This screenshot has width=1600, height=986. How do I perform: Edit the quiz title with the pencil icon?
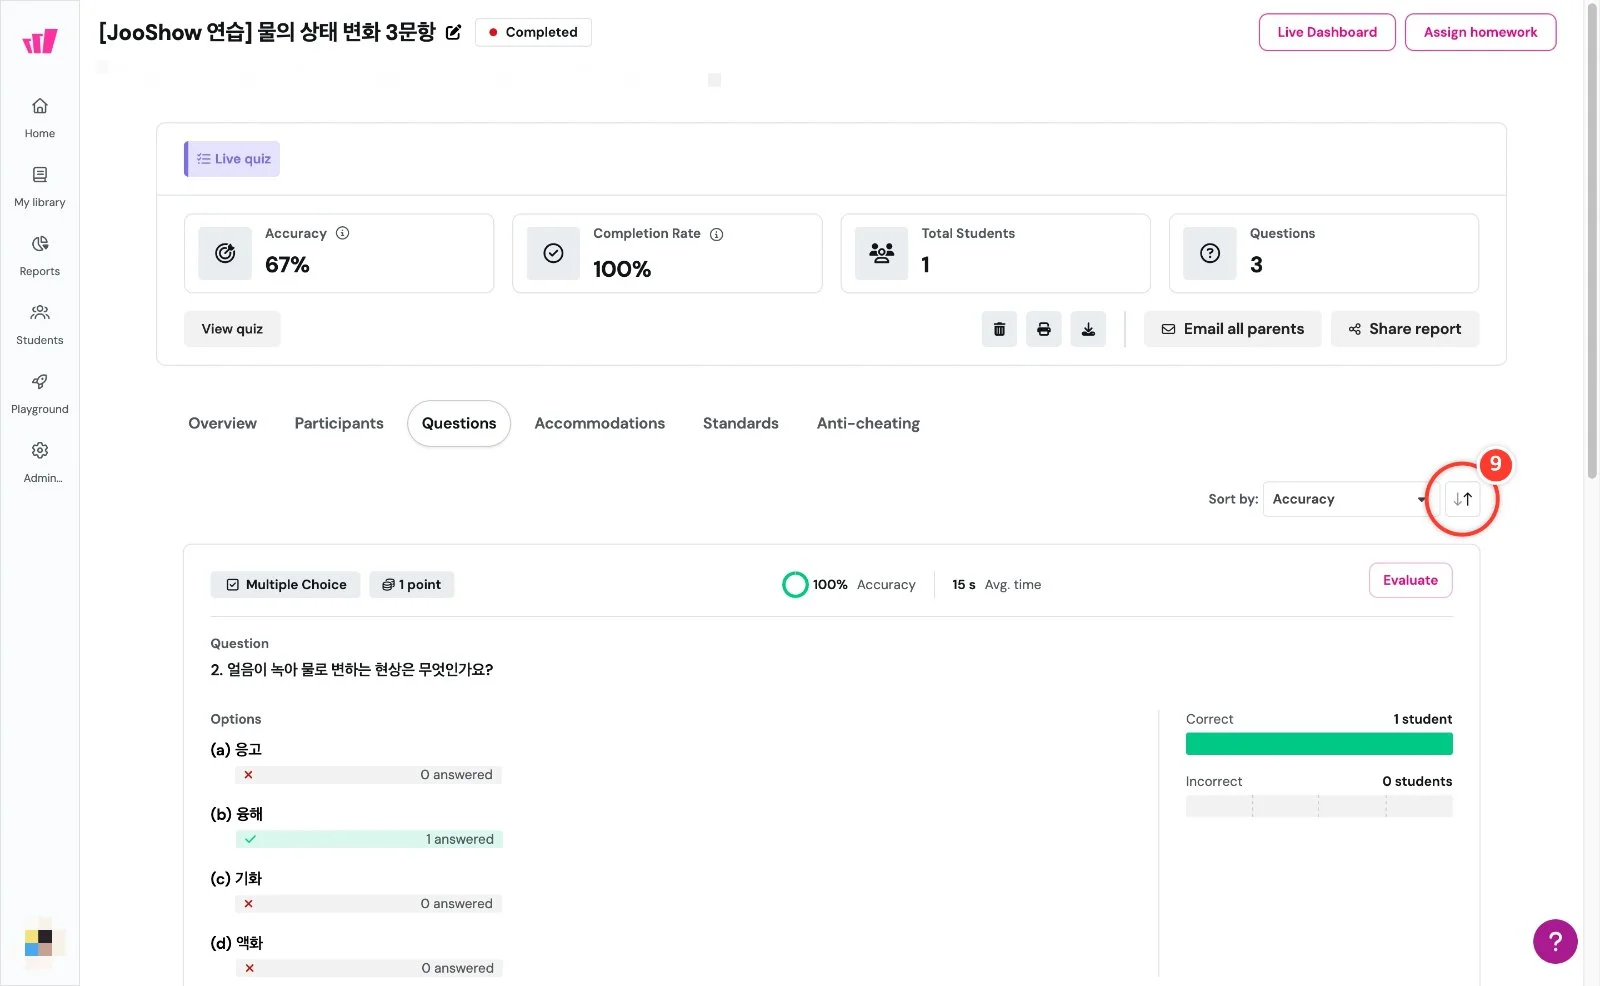click(x=453, y=32)
